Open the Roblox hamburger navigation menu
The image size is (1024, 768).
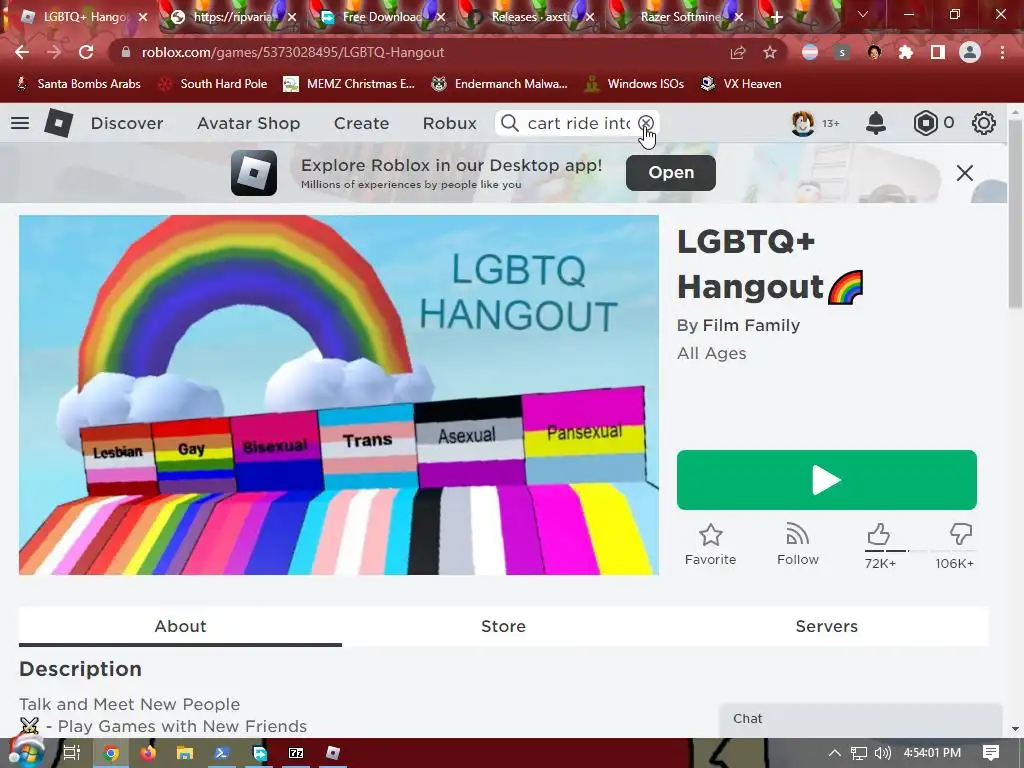pyautogui.click(x=20, y=123)
